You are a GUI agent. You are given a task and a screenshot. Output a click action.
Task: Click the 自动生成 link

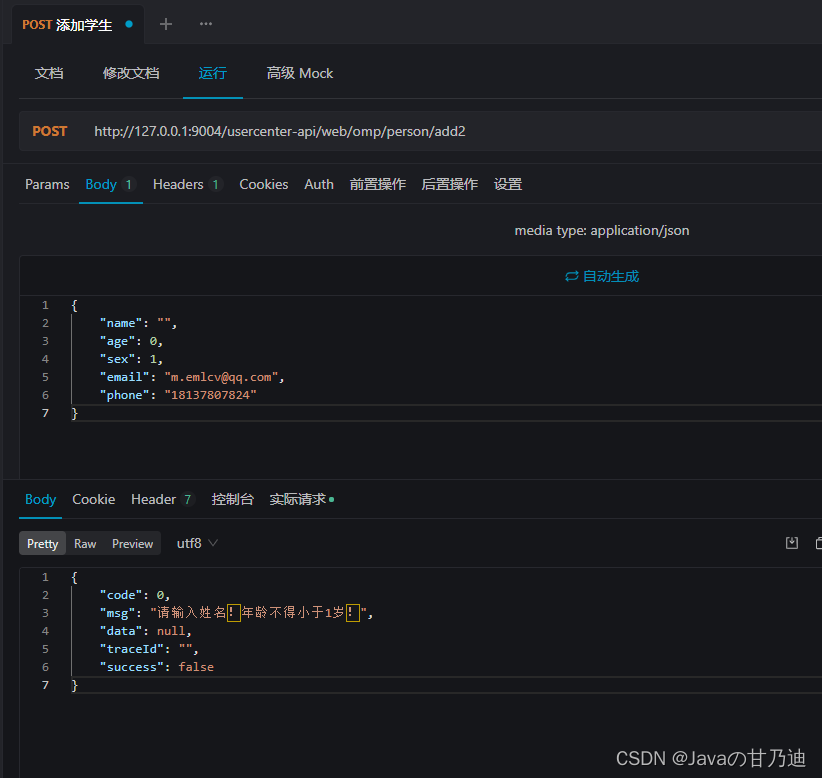[x=611, y=276]
